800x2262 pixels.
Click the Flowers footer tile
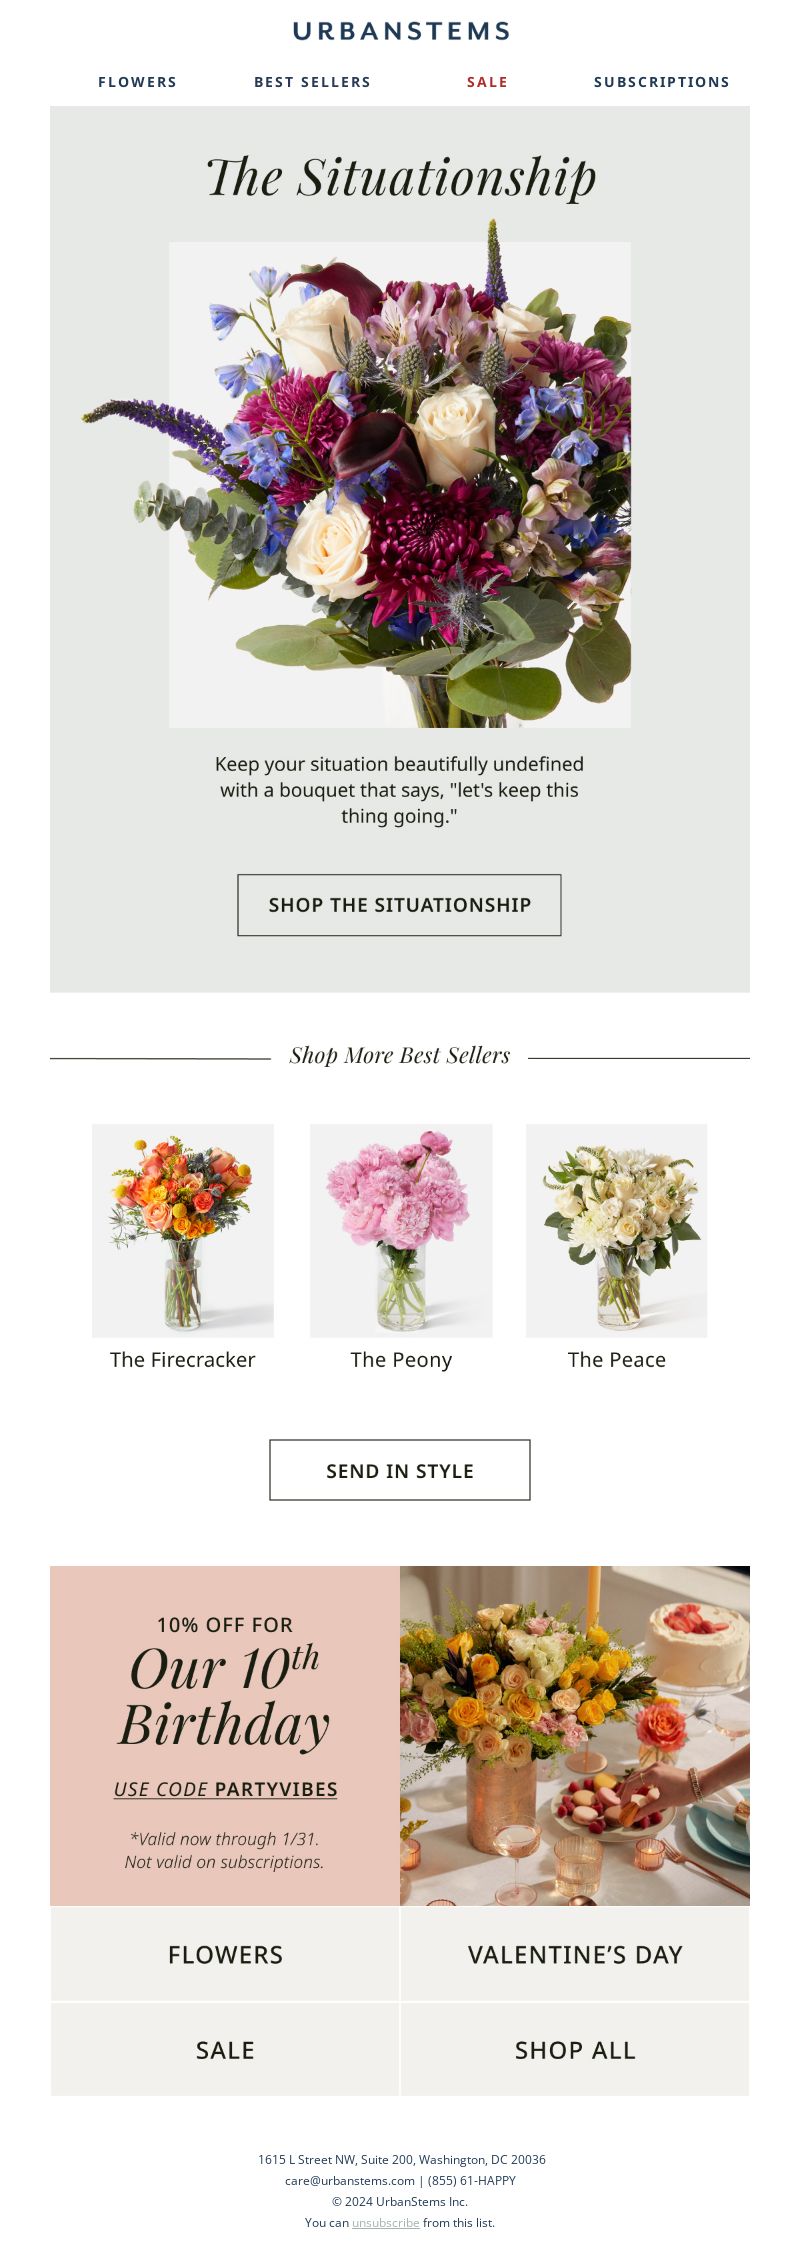[x=225, y=1954]
